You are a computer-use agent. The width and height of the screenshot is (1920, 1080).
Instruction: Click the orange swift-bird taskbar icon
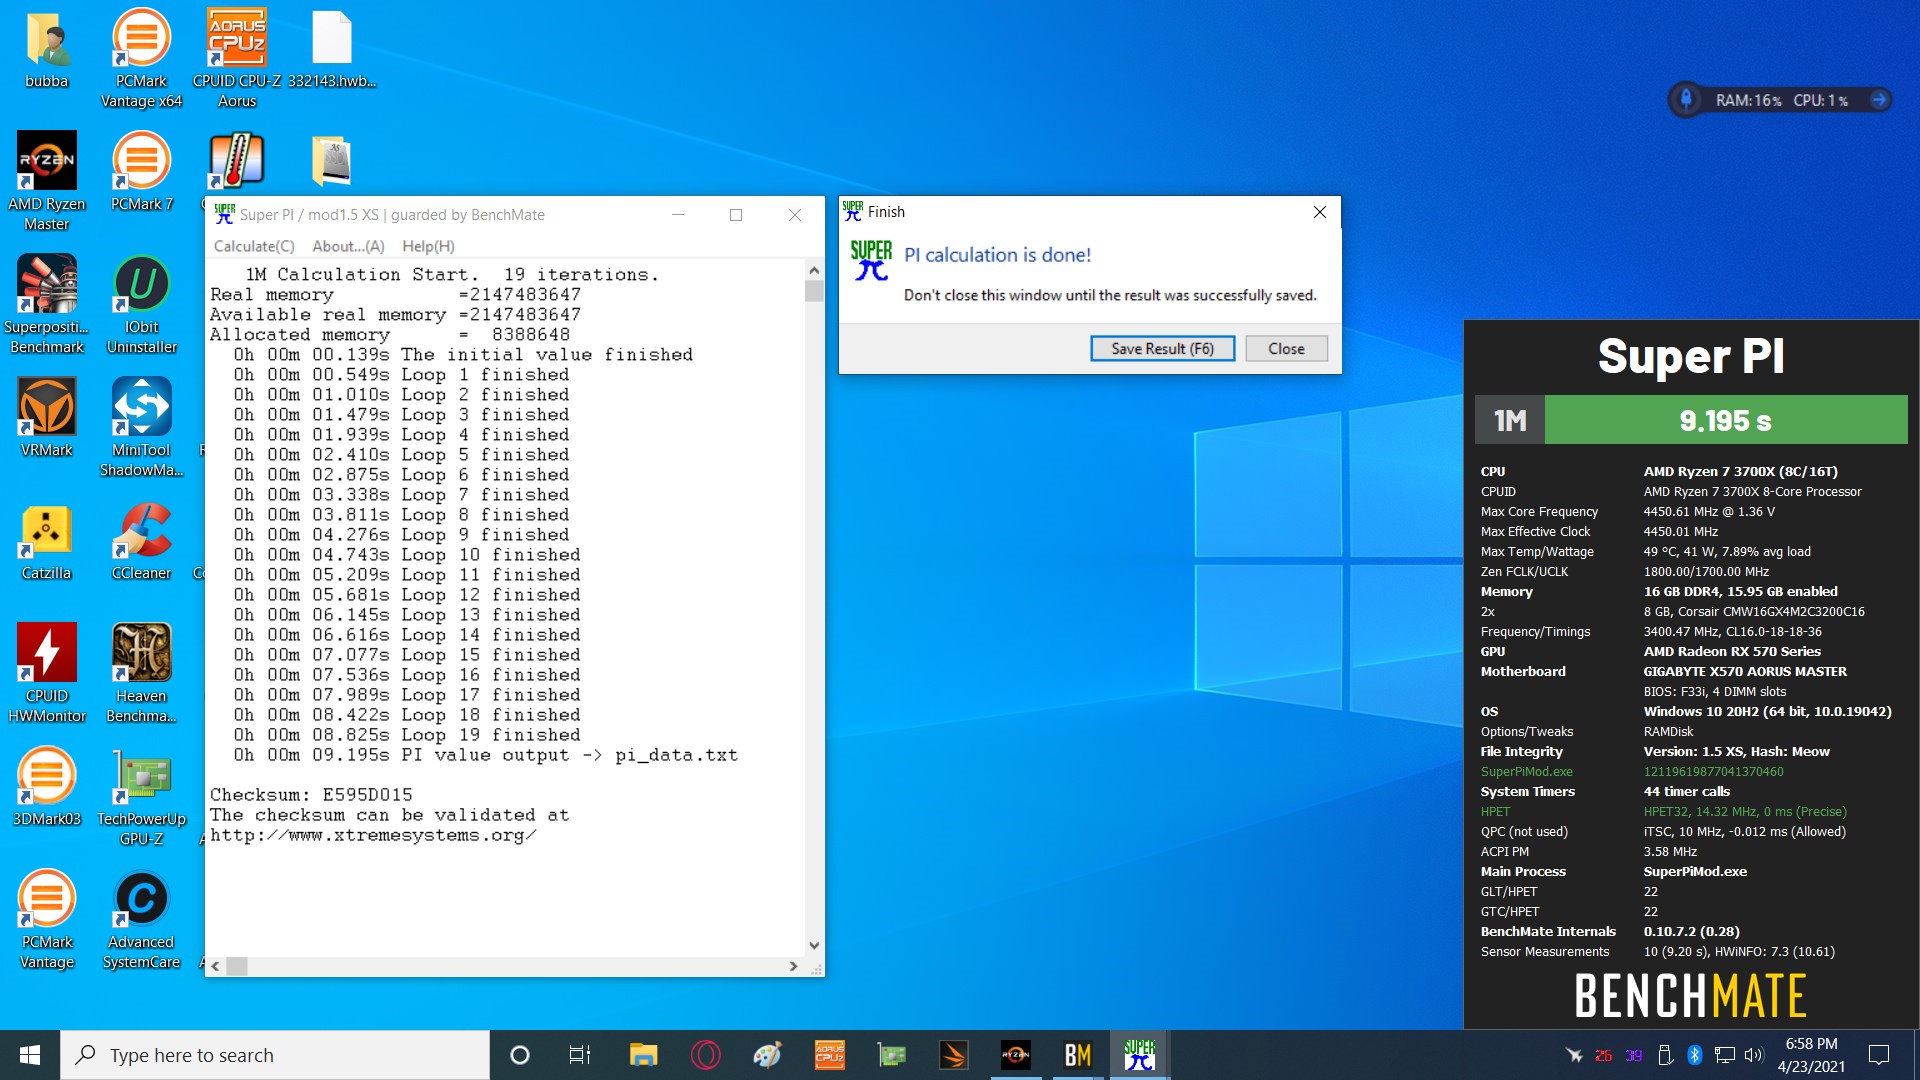[953, 1055]
